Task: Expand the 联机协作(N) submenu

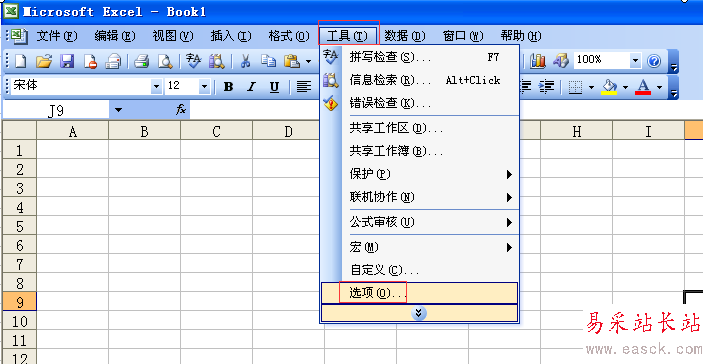Action: [x=420, y=197]
